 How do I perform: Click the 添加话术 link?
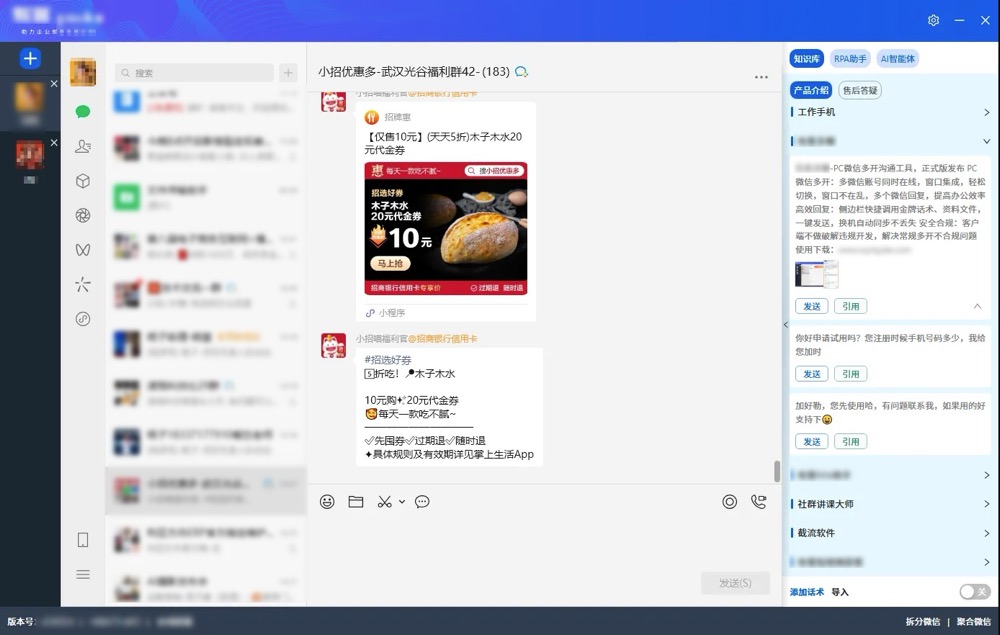807,592
